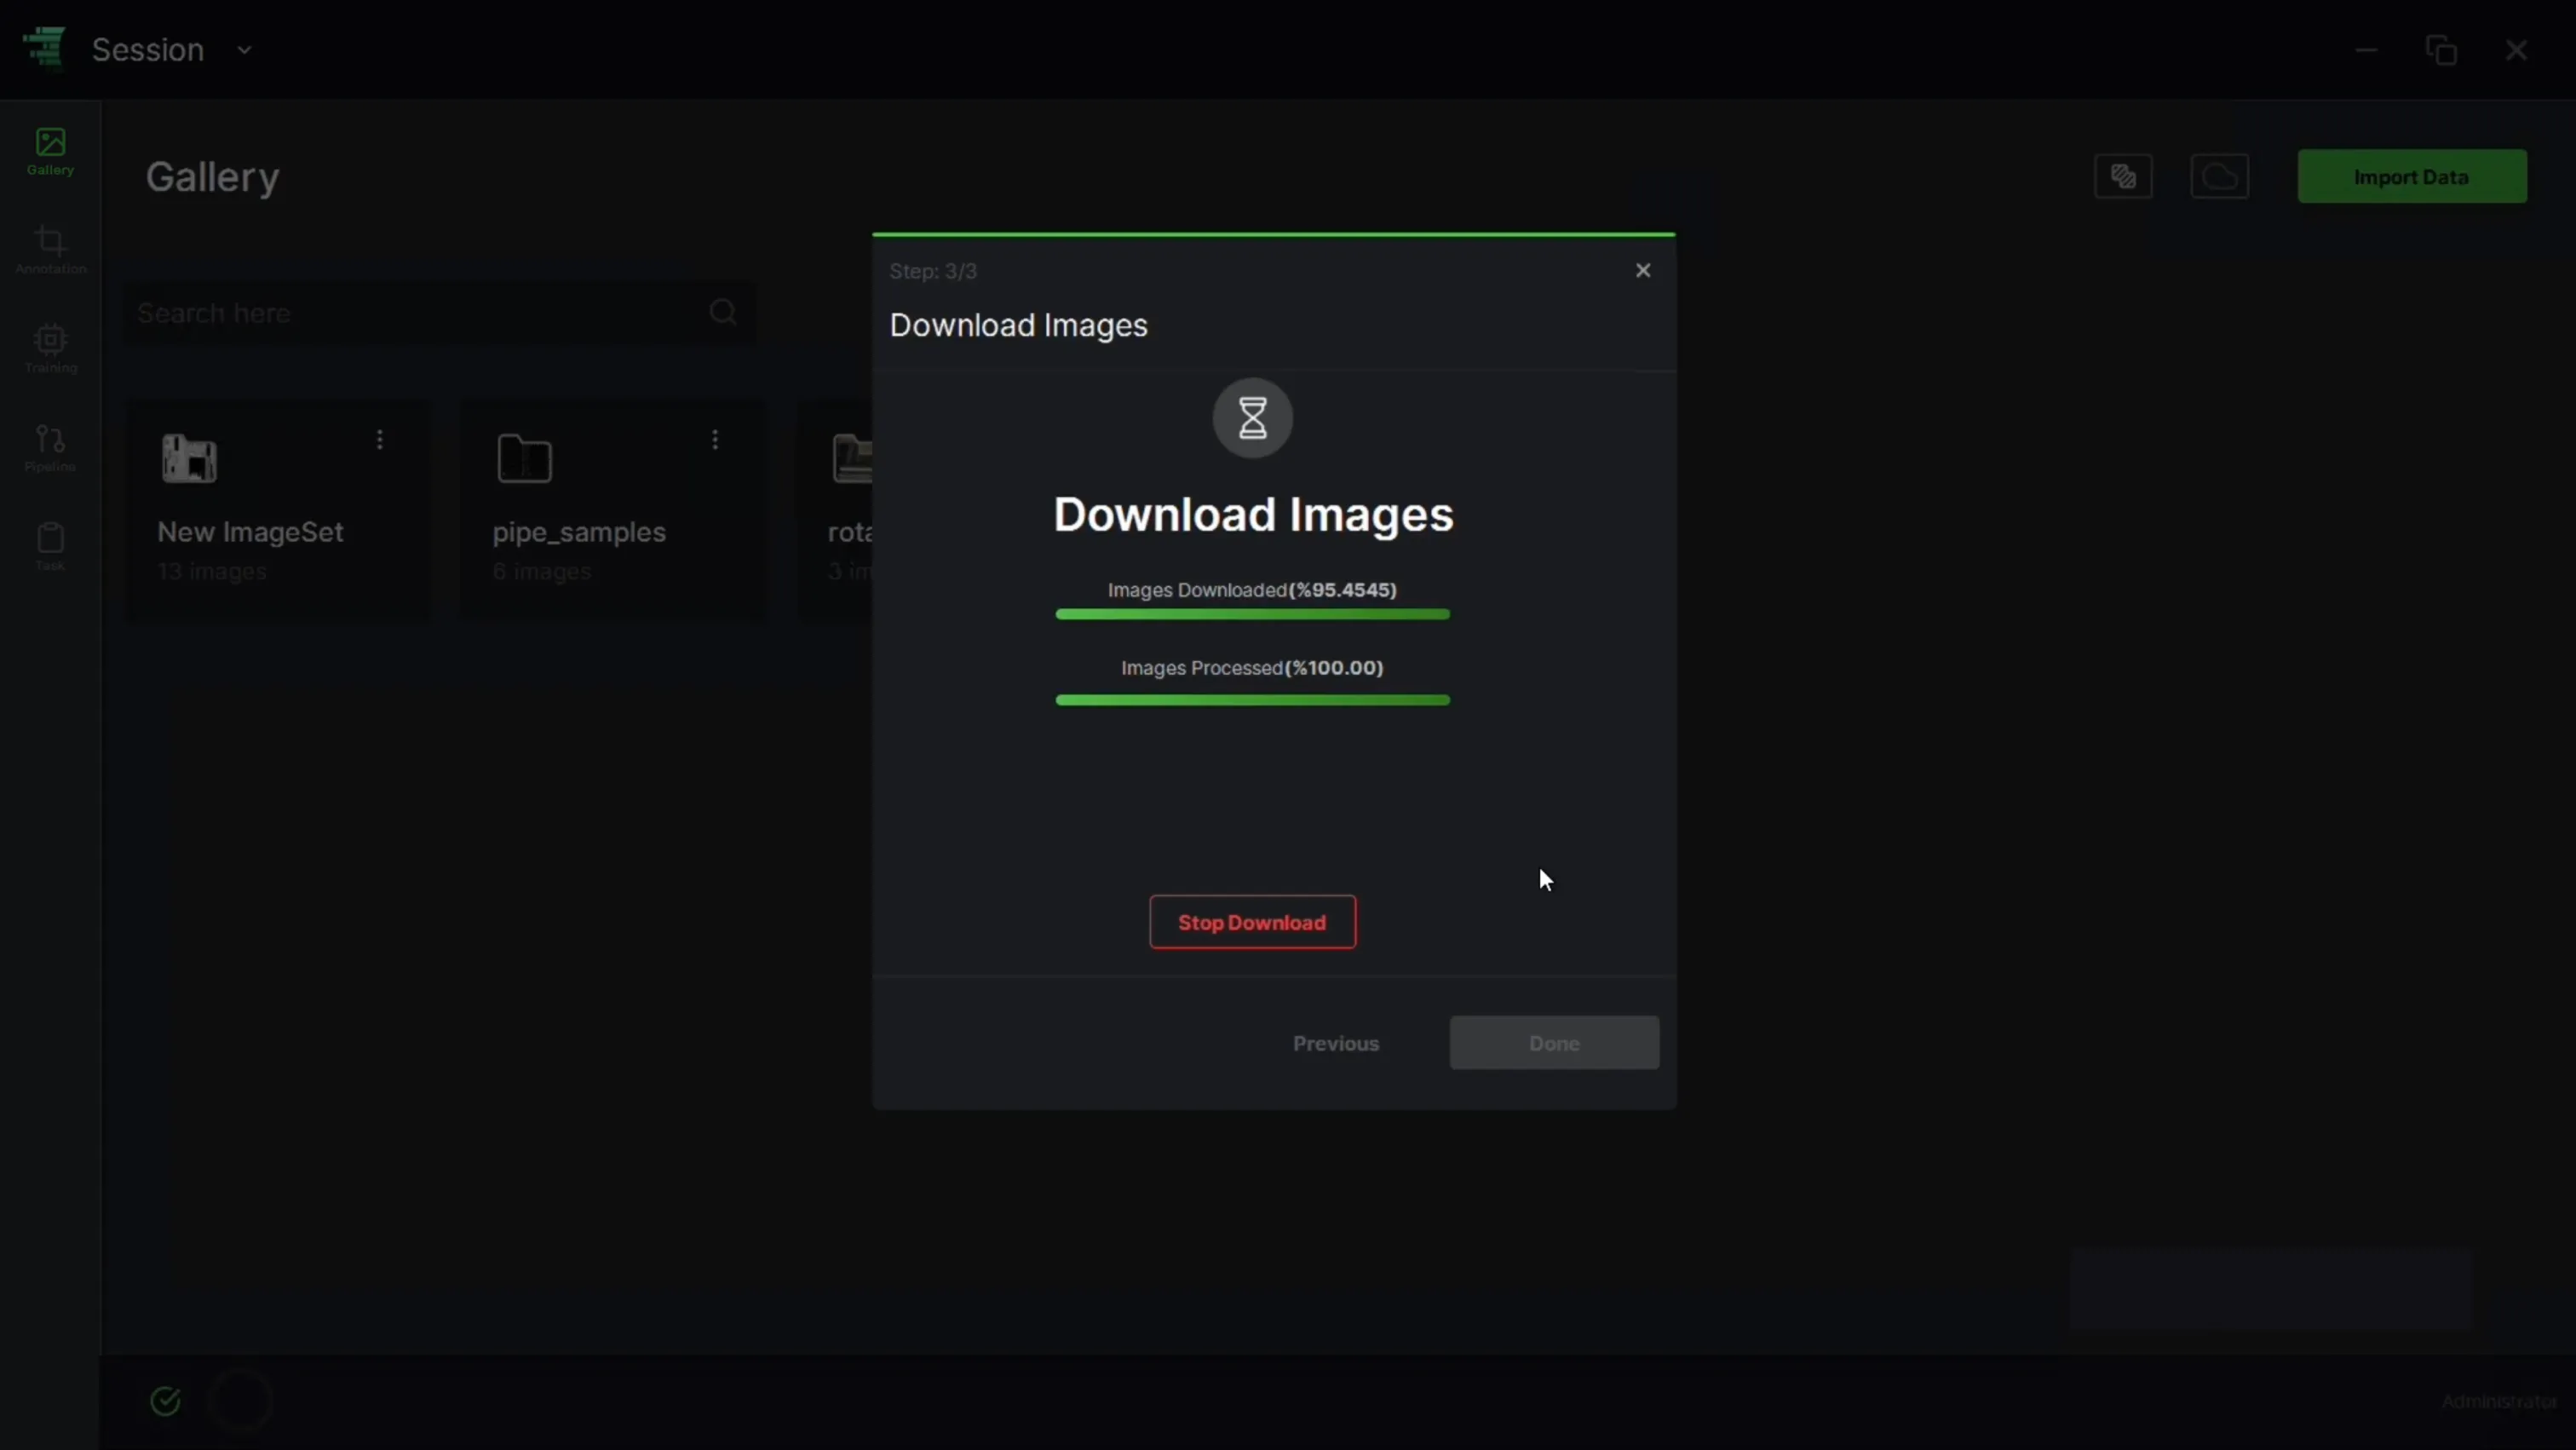Click the Previous button
Screen dimensions: 2576x1450
coord(1336,1043)
